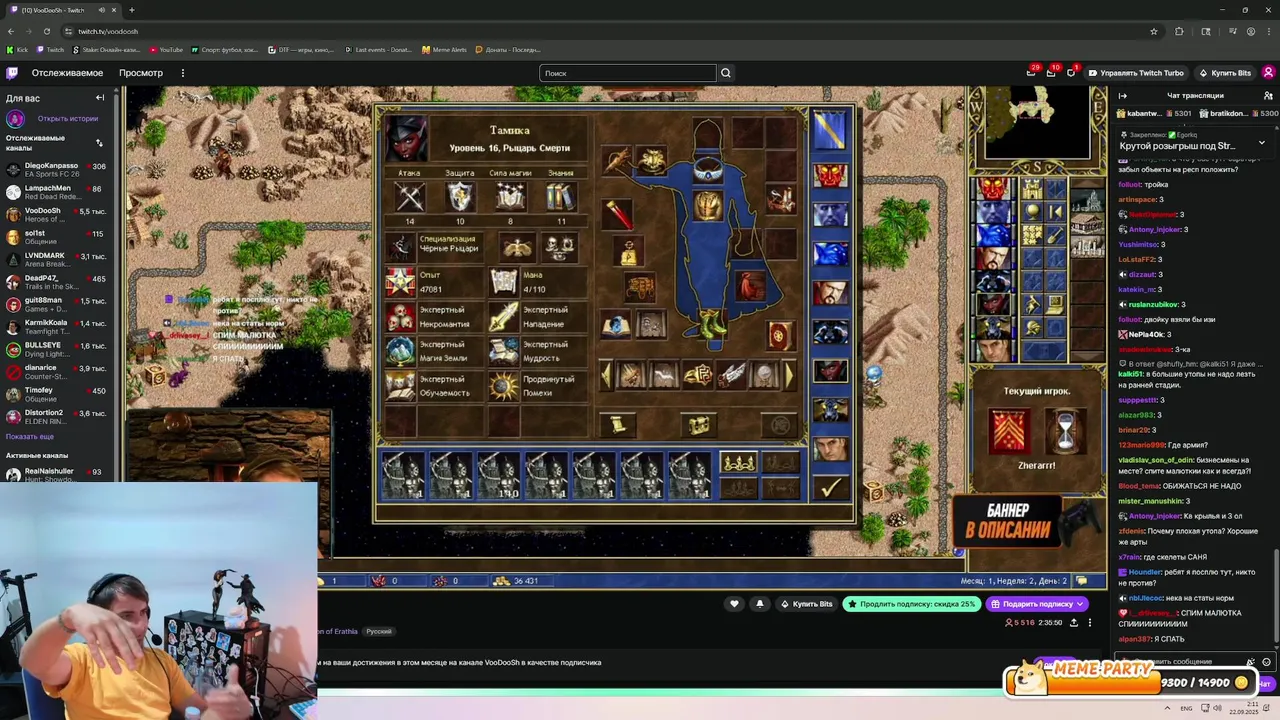Click the search magnifier button
1280x720 pixels.
(x=726, y=73)
